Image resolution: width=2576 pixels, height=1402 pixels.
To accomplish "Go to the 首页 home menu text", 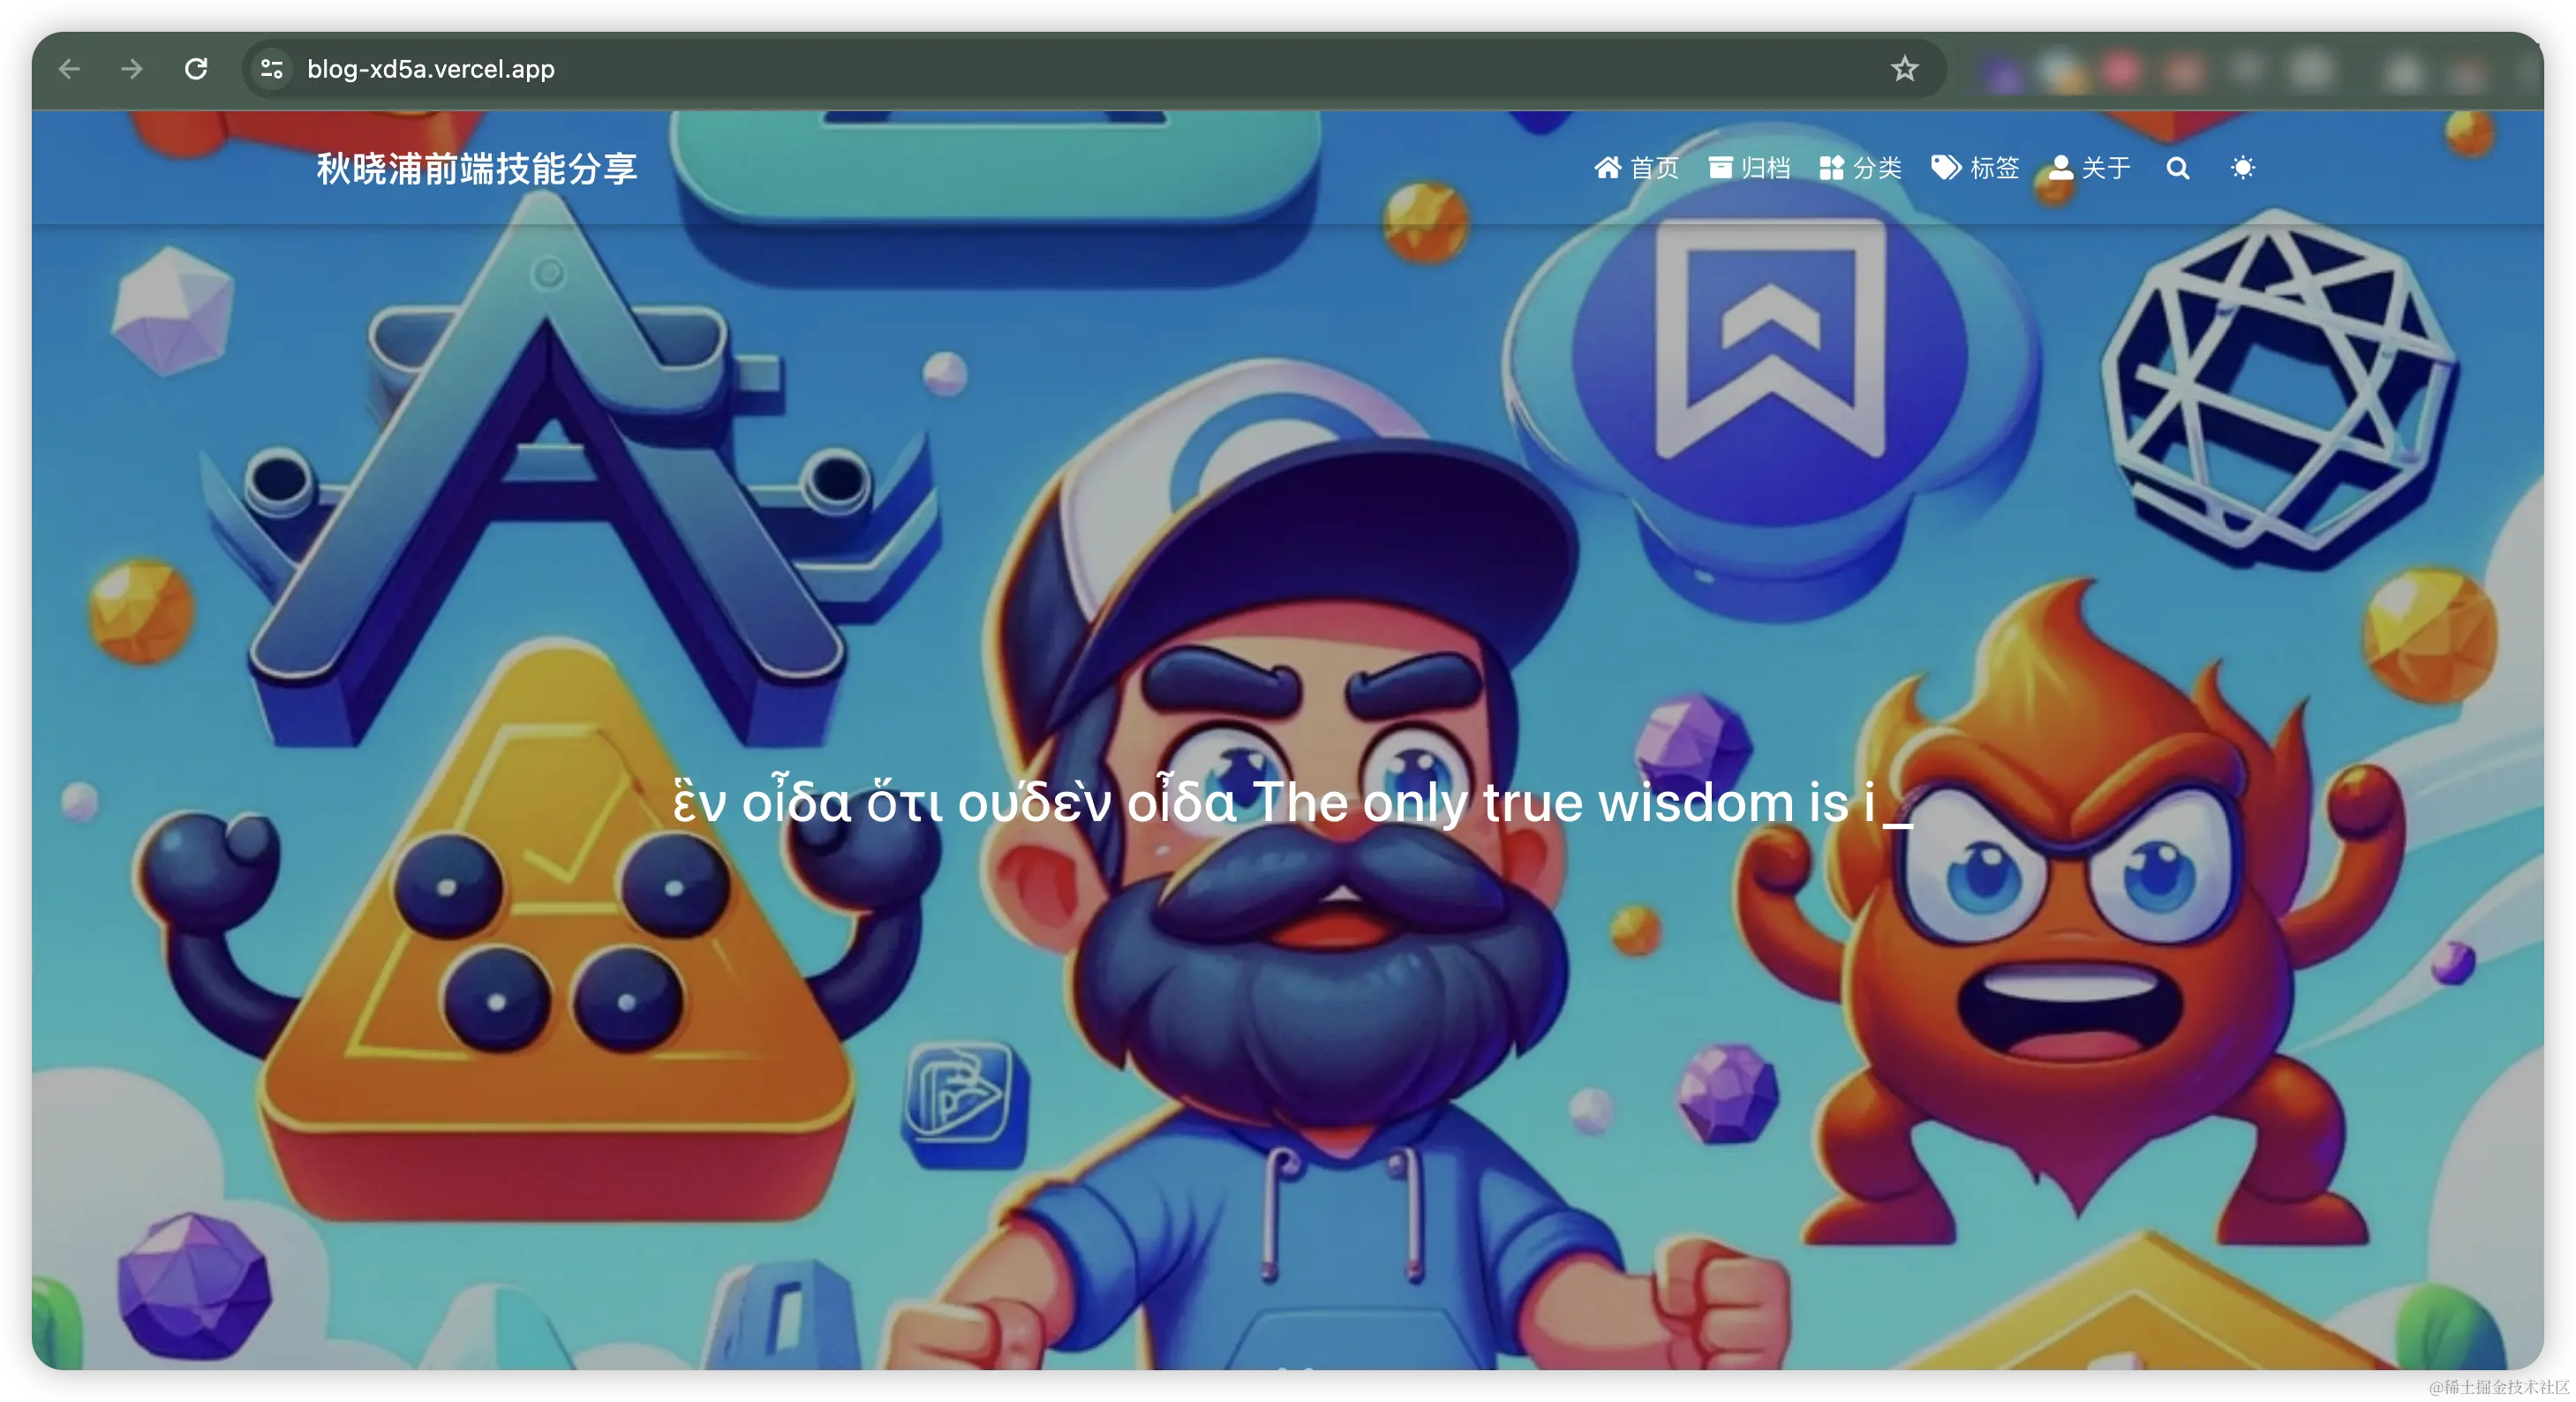I will coord(1655,168).
